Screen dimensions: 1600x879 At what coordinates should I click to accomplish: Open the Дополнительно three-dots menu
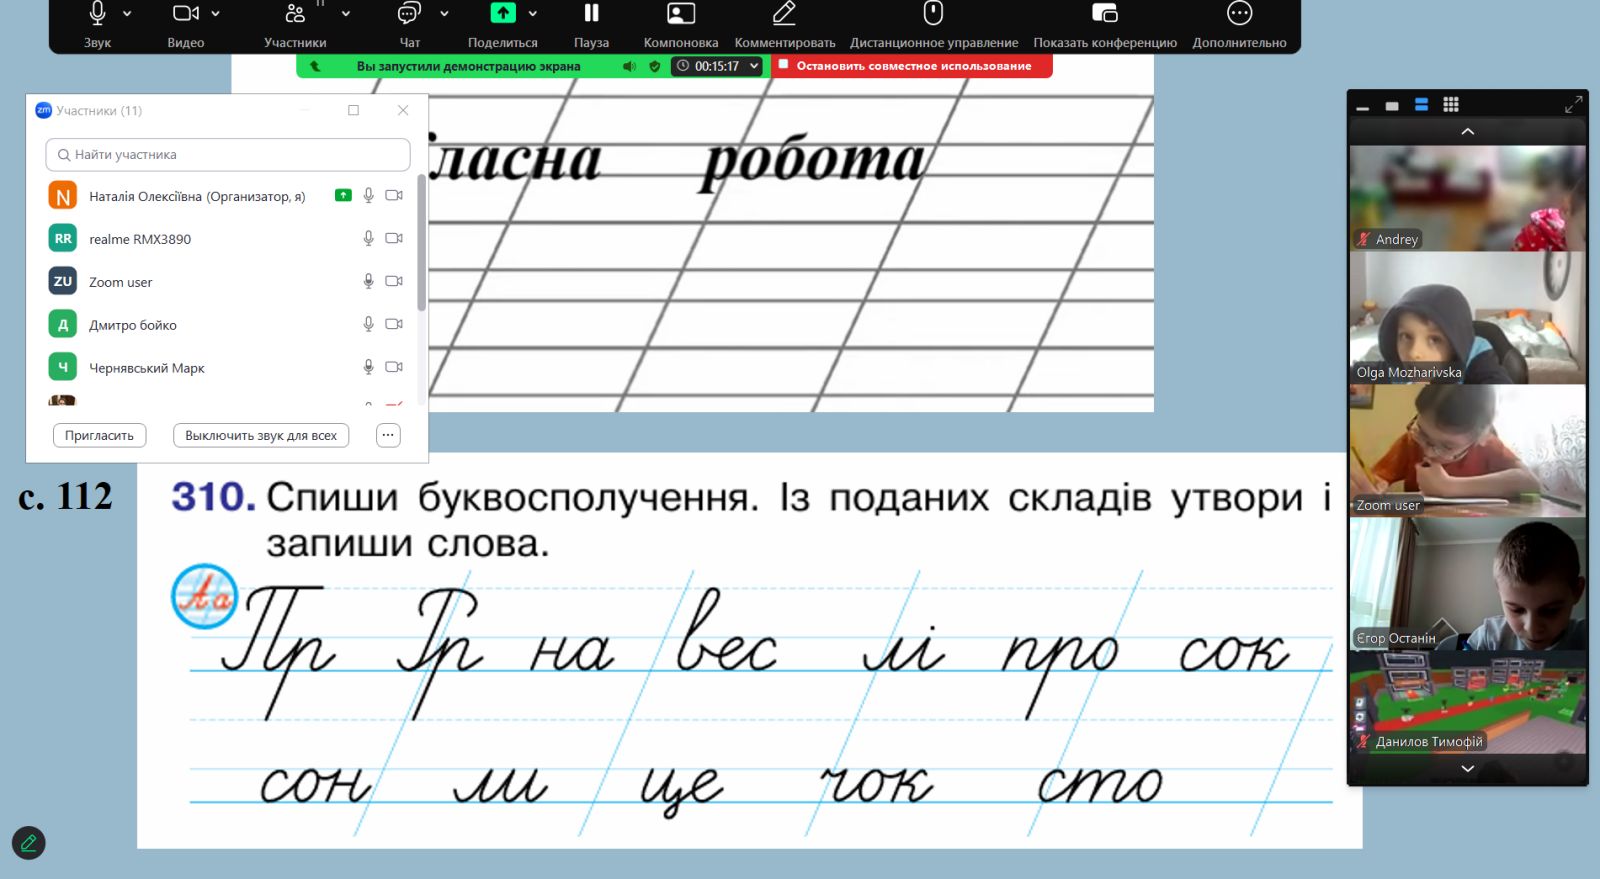tap(1239, 14)
